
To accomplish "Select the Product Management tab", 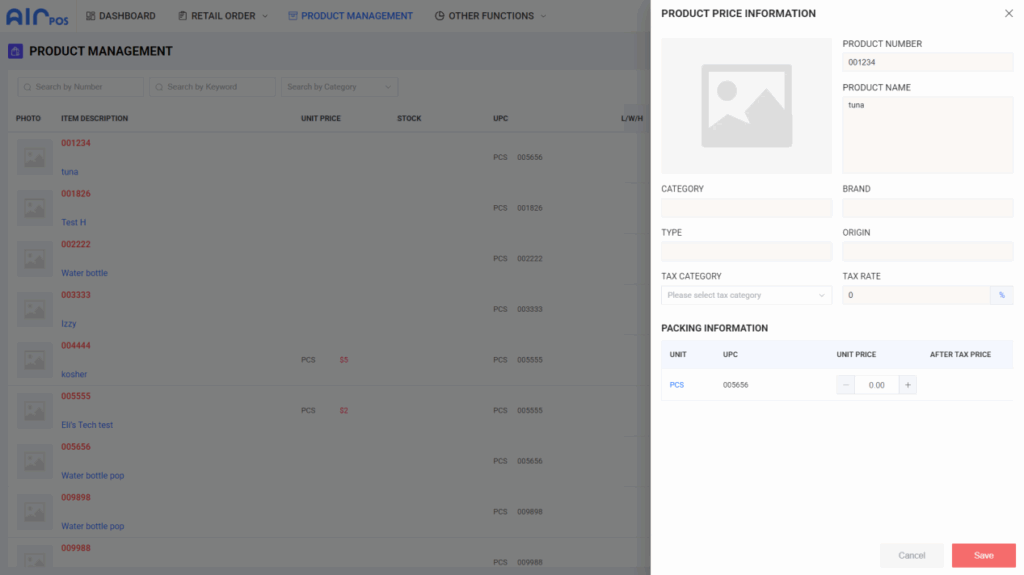I will point(350,16).
